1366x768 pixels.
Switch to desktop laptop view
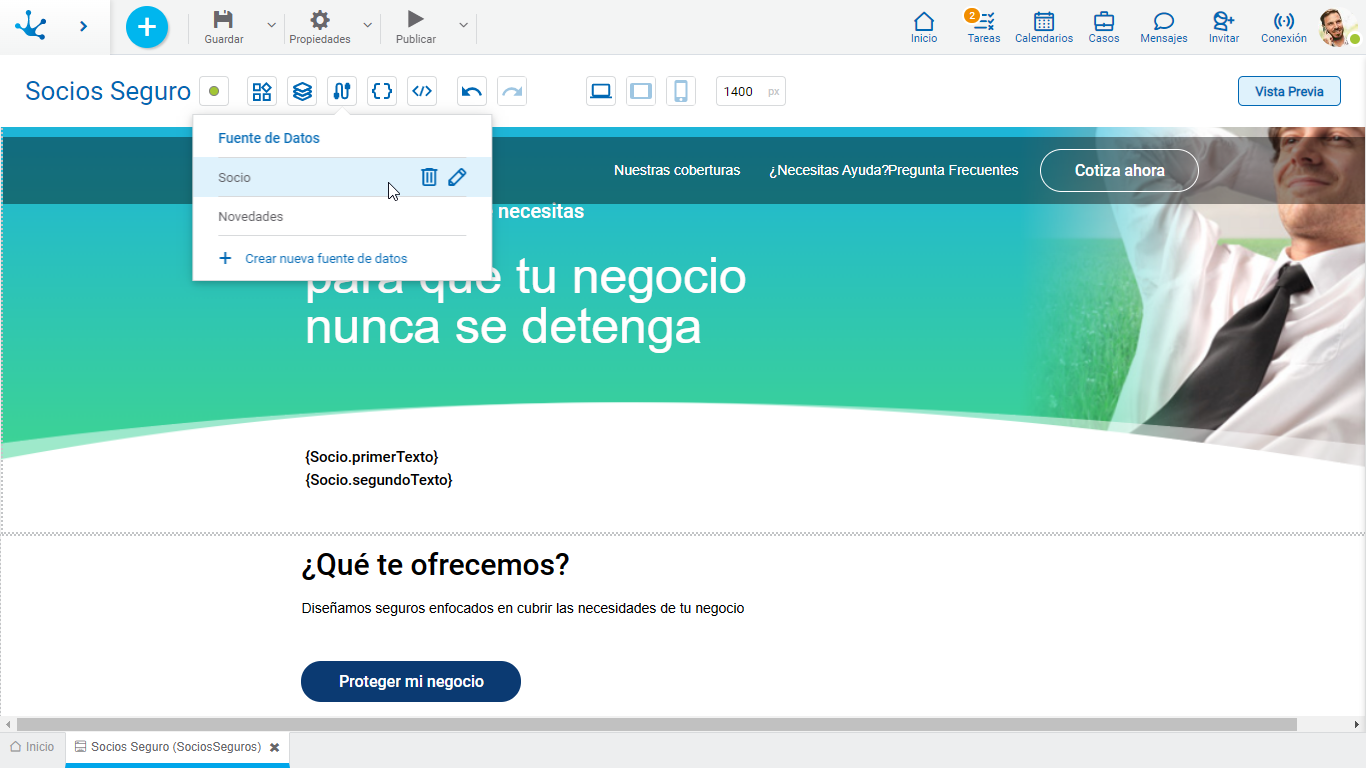pos(601,91)
